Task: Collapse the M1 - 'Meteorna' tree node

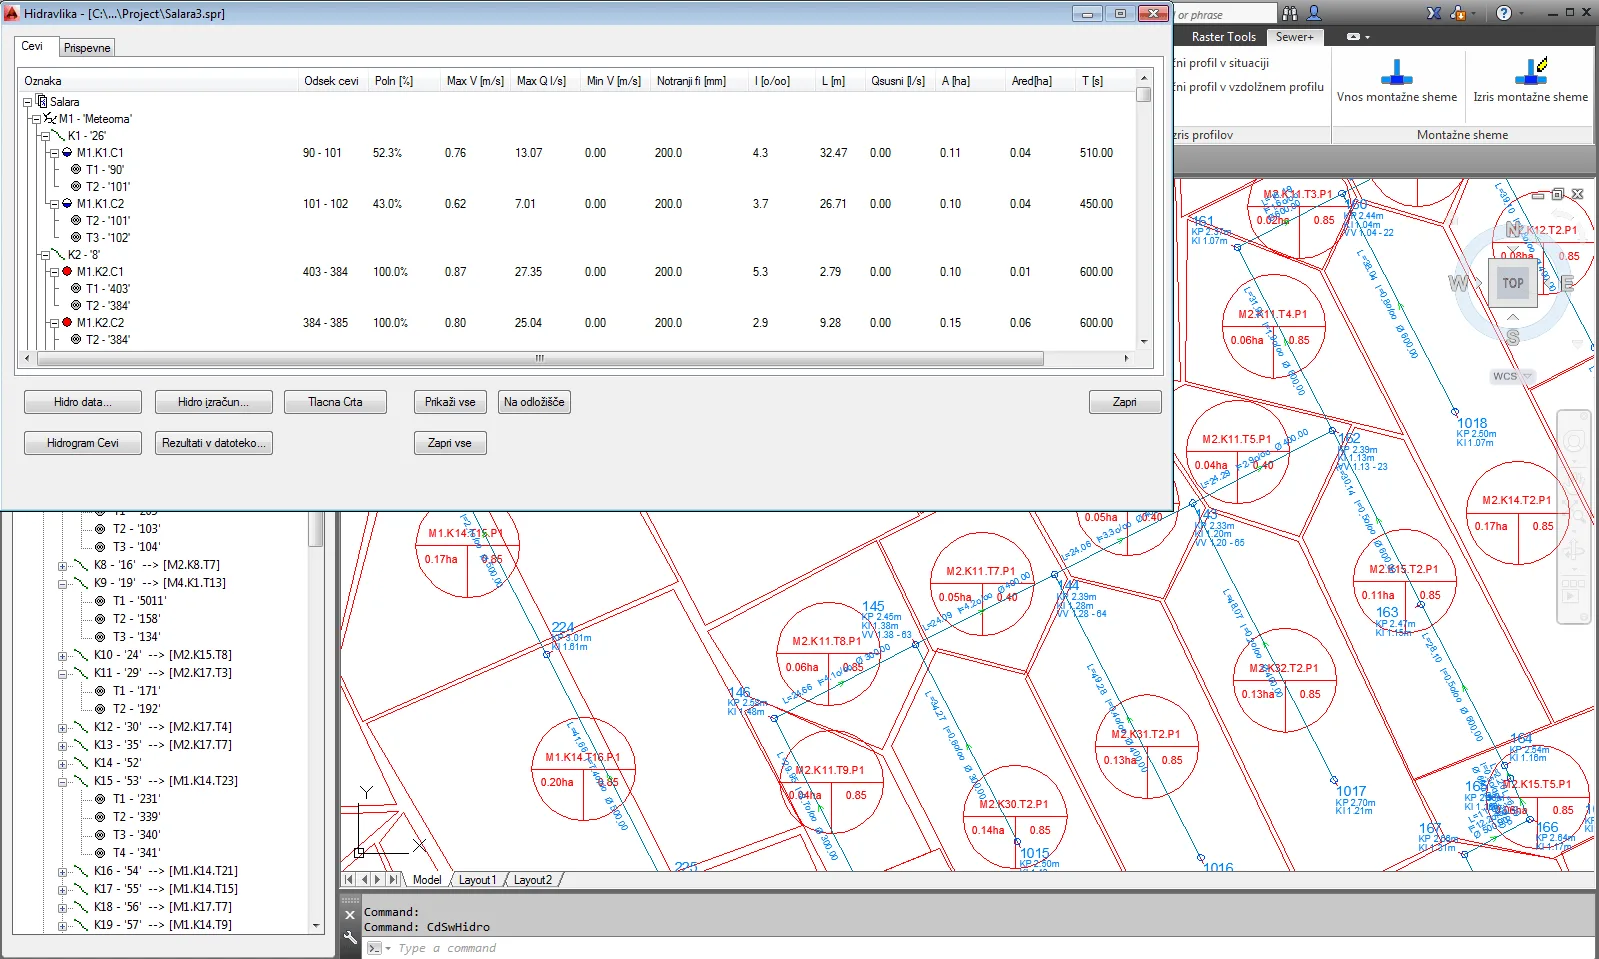Action: (36, 119)
